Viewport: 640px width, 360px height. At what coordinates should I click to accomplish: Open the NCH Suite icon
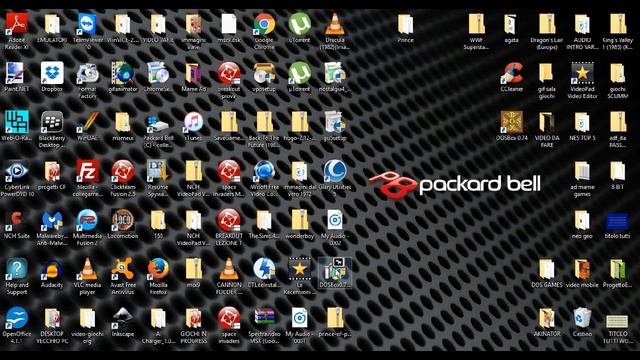[x=17, y=220]
